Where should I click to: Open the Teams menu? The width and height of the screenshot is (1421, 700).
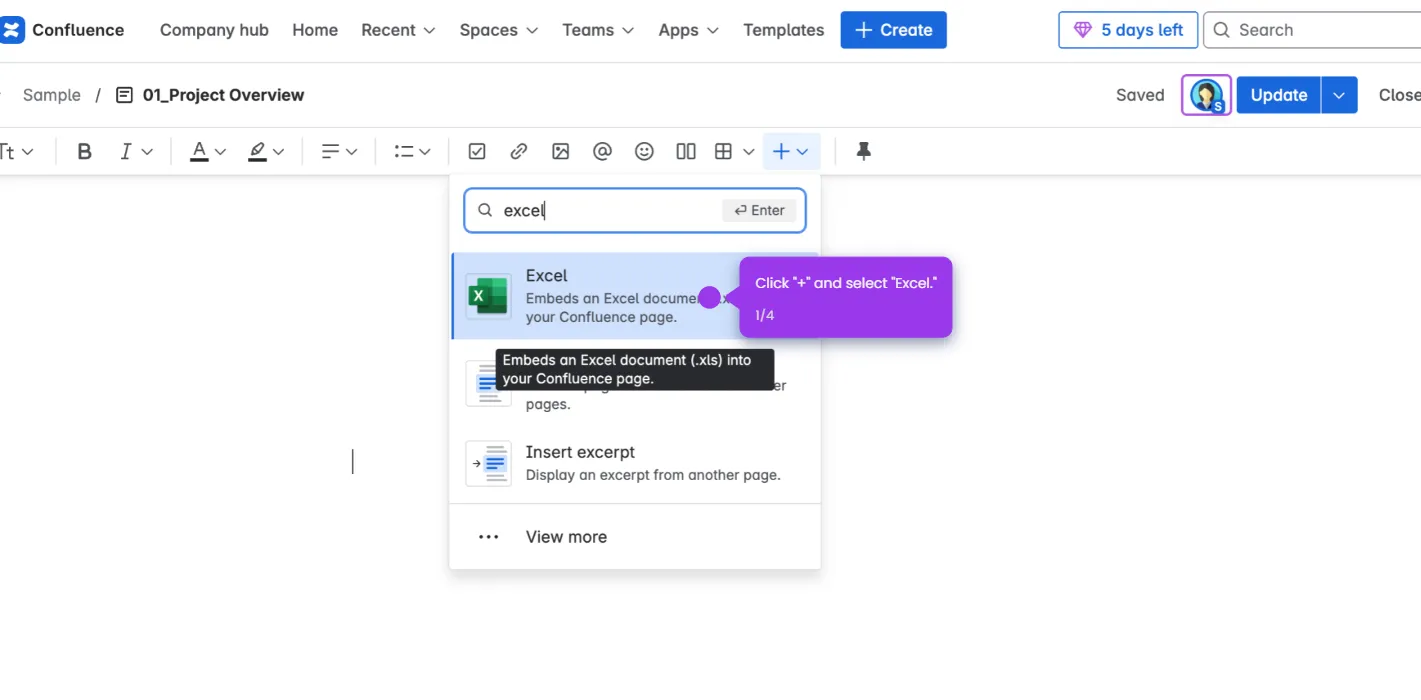pos(598,30)
